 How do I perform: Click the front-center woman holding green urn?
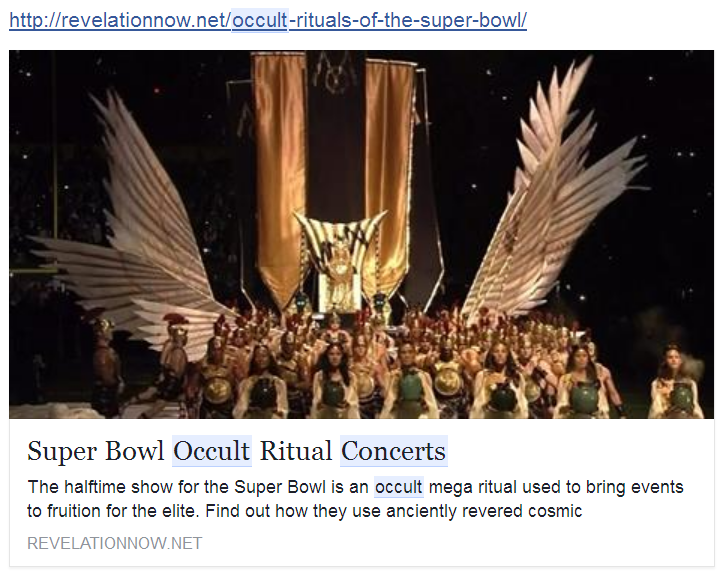pyautogui.click(x=334, y=382)
